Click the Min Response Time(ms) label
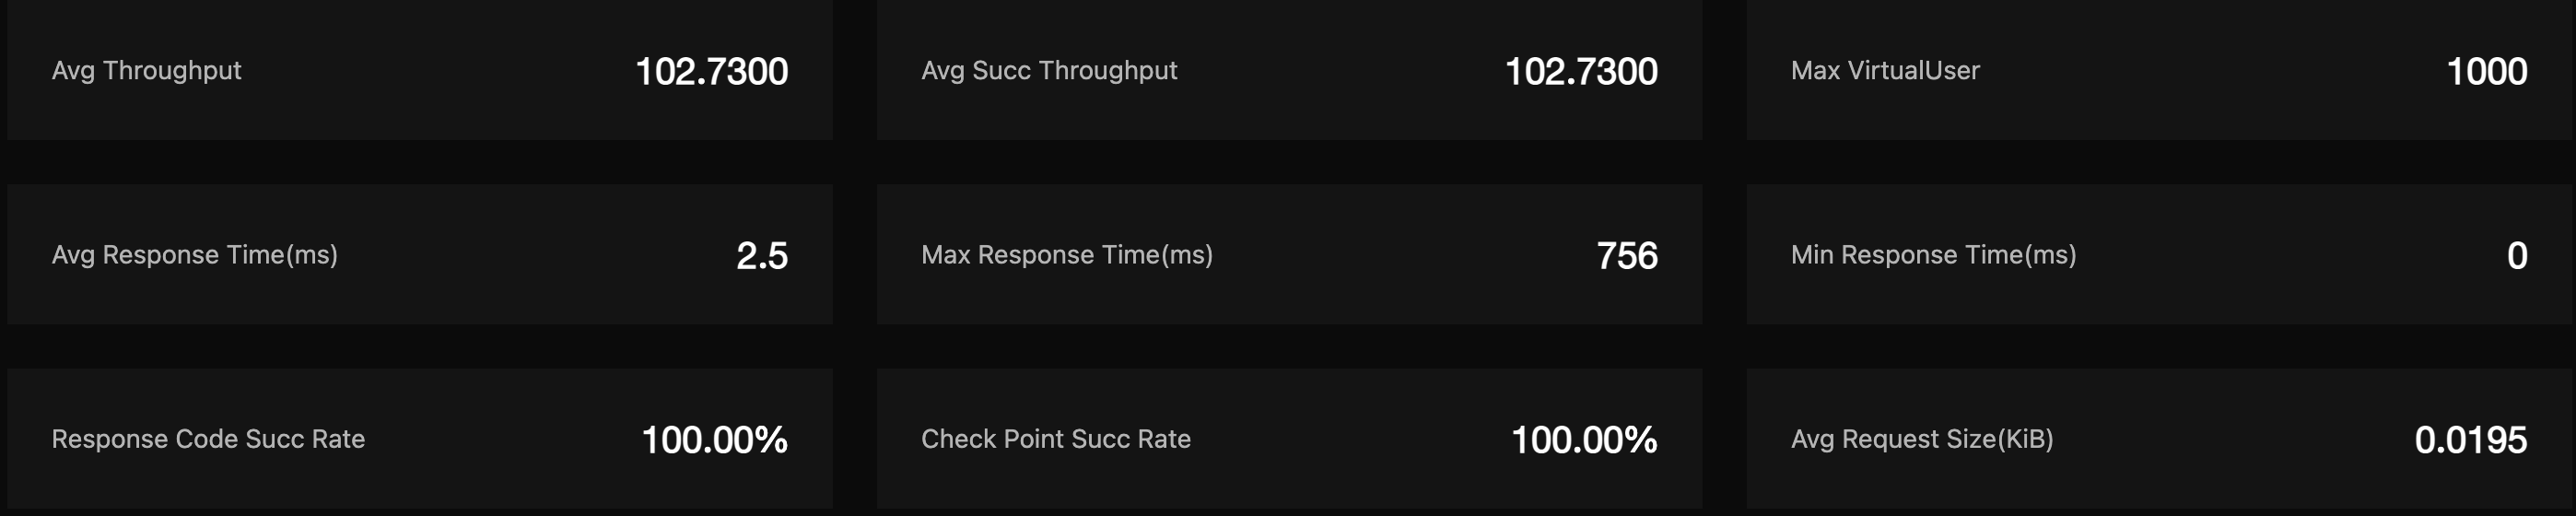Image resolution: width=2576 pixels, height=516 pixels. pos(1933,255)
